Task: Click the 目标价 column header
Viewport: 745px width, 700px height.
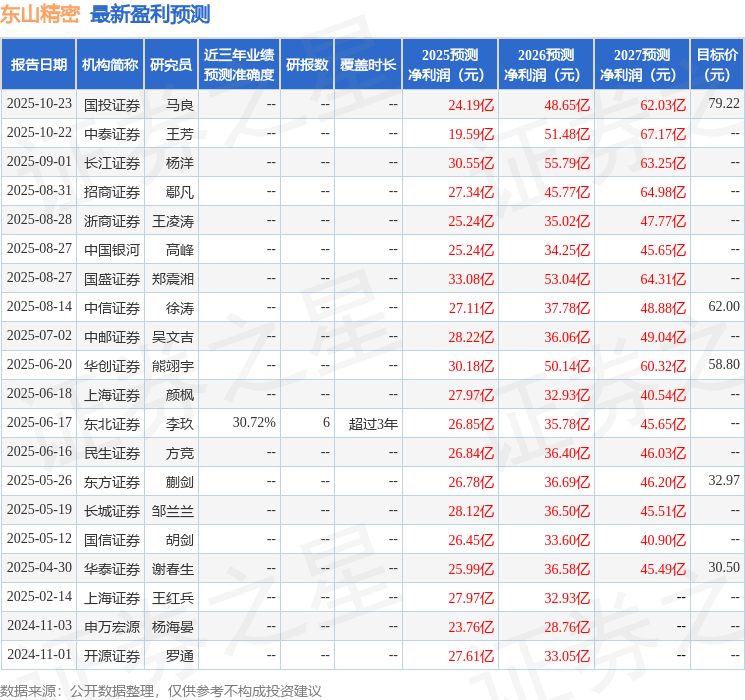Action: click(716, 65)
